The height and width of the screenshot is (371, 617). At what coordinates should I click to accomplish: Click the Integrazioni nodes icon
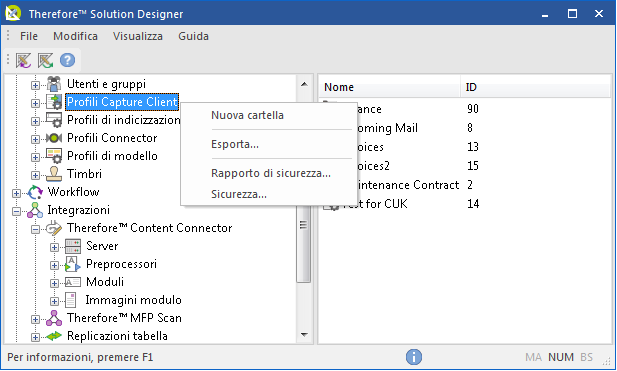(35, 210)
